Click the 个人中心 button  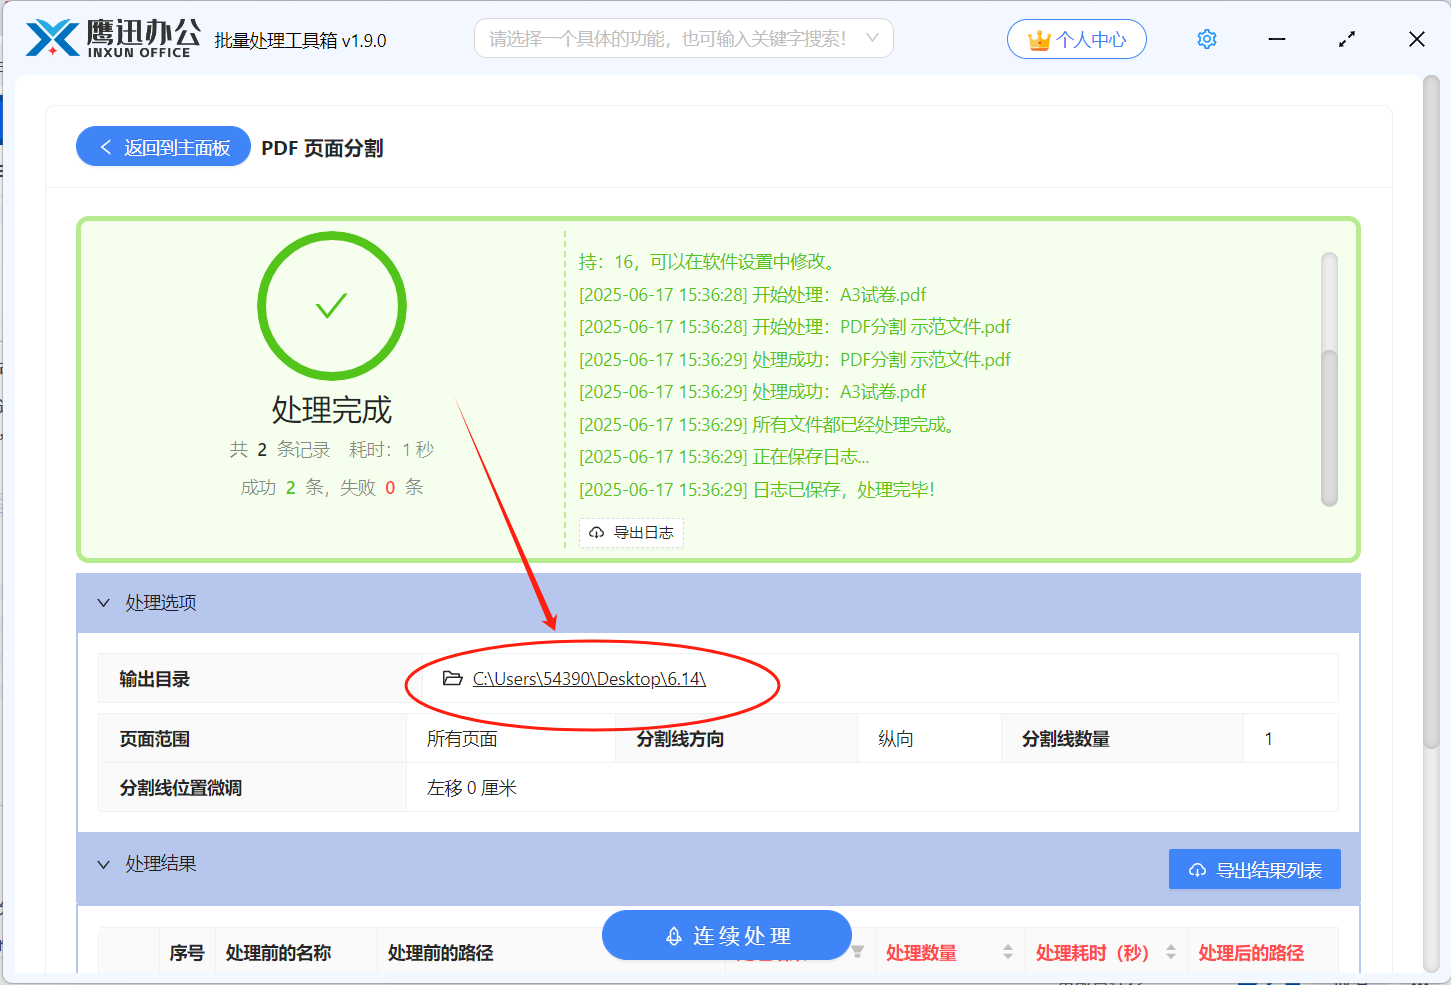[1077, 38]
